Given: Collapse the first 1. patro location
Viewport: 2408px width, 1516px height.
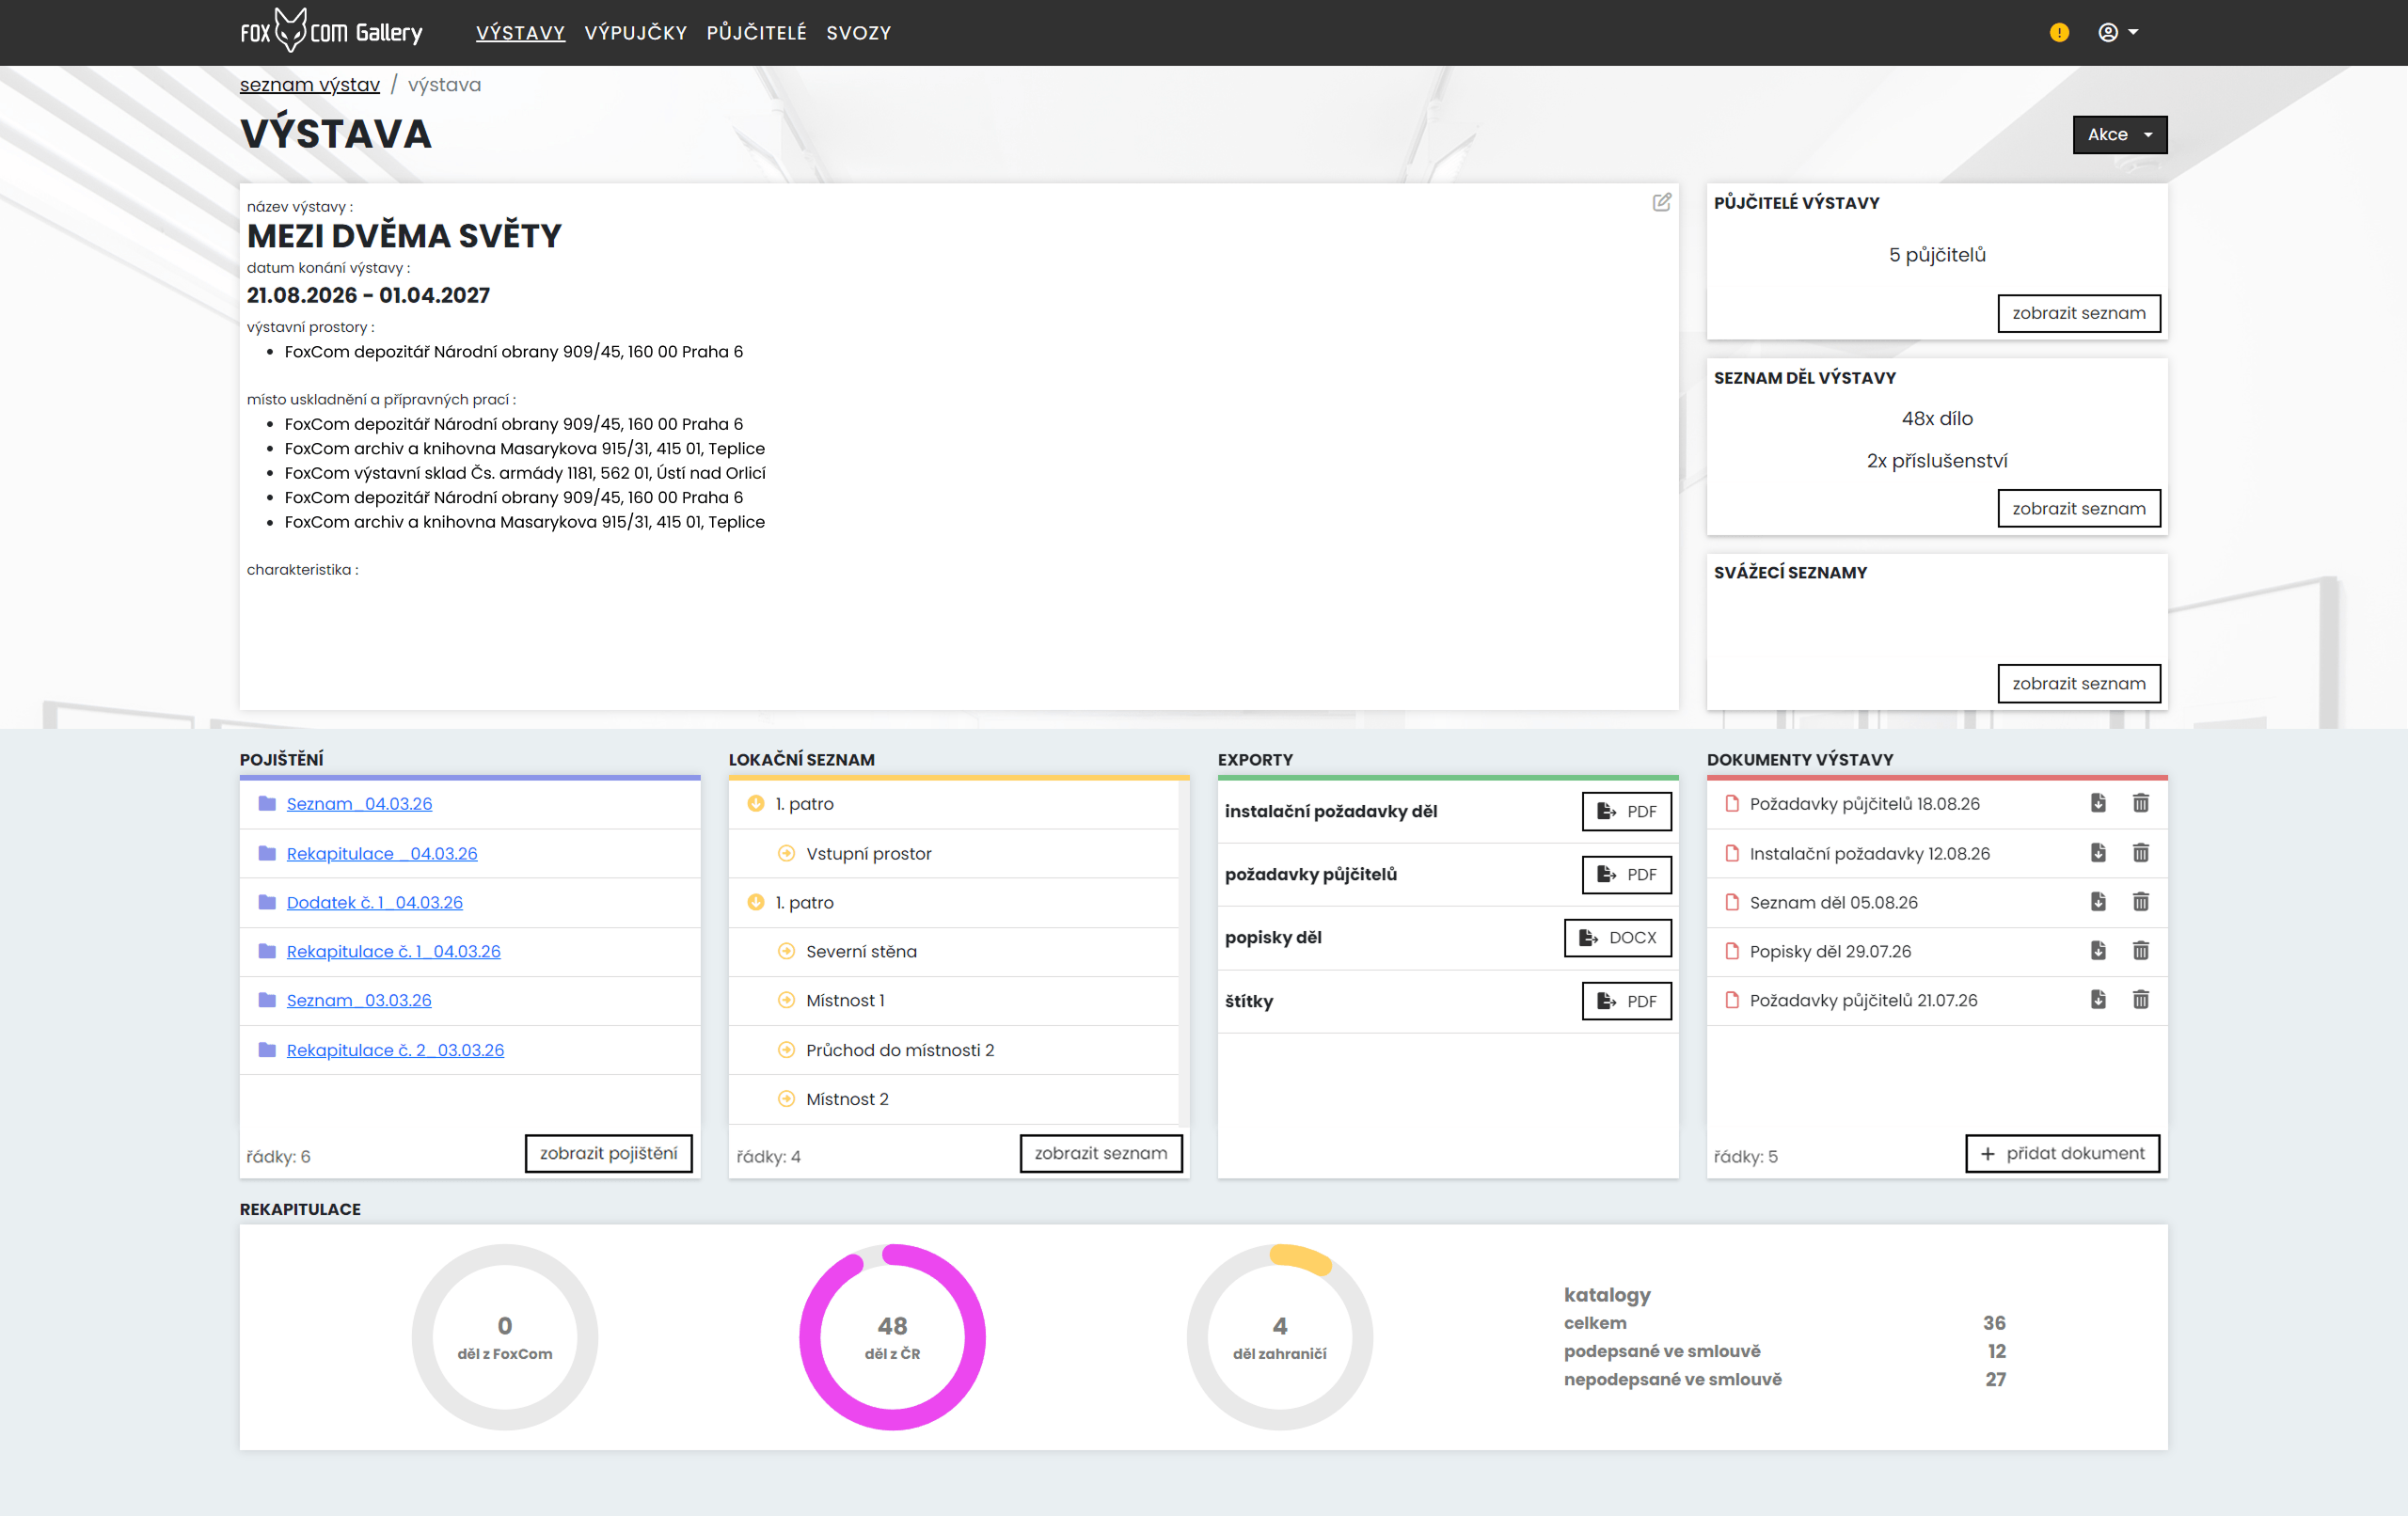Looking at the screenshot, I should click(756, 803).
